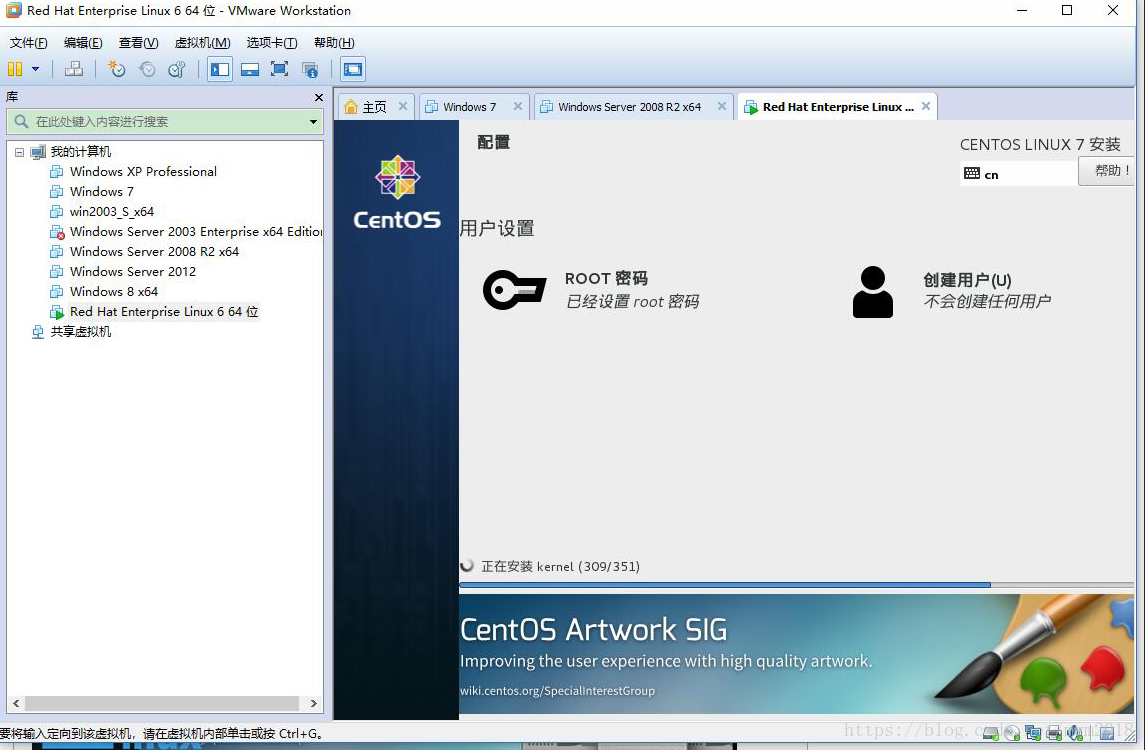1145x750 pixels.
Task: Select the Red Hat Enterprise Linux tab
Action: pyautogui.click(x=838, y=107)
